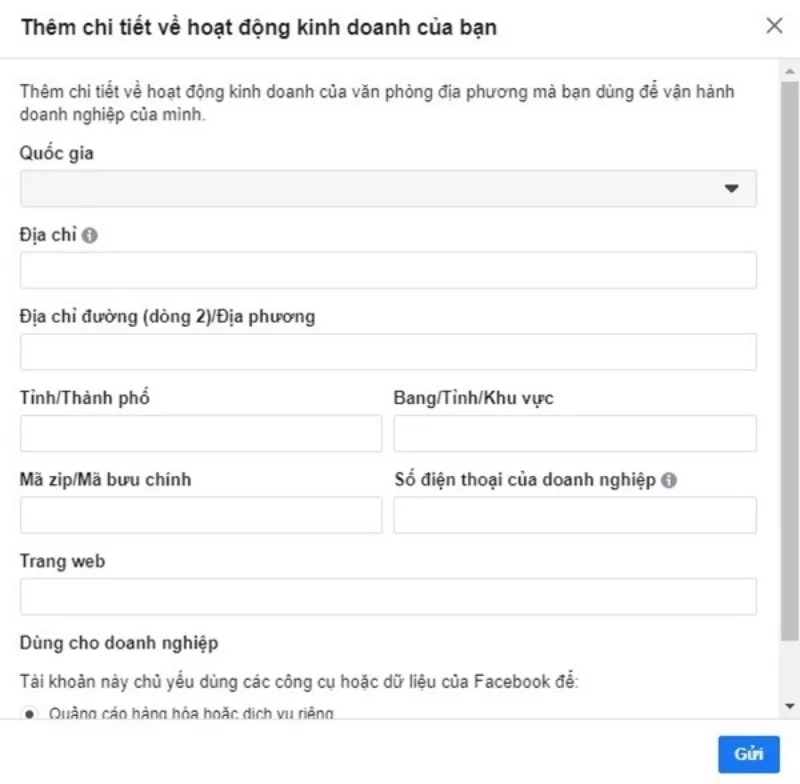The width and height of the screenshot is (800, 784).
Task: Click the Trang web field label
Action: tap(62, 562)
